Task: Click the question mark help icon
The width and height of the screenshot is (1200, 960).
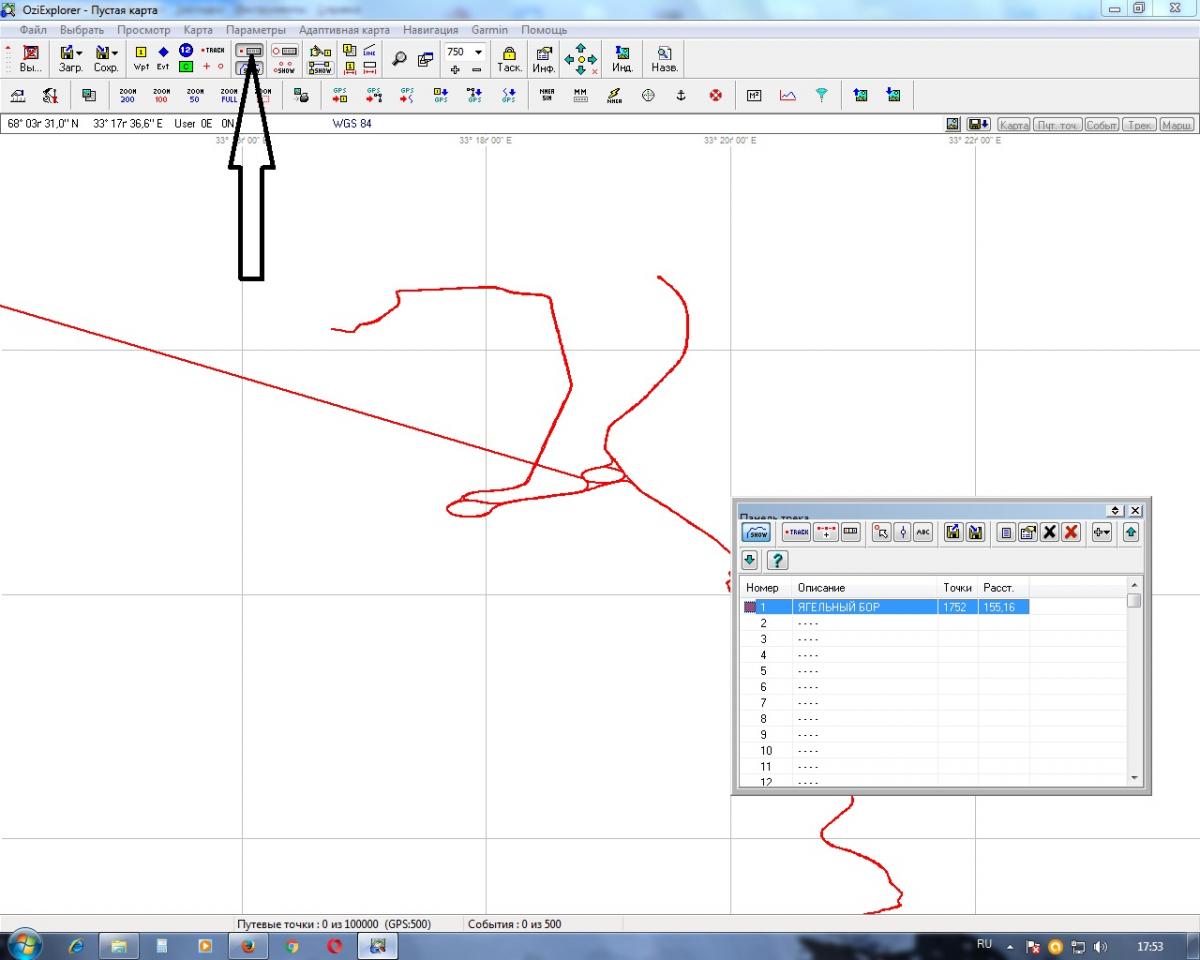Action: (x=775, y=560)
